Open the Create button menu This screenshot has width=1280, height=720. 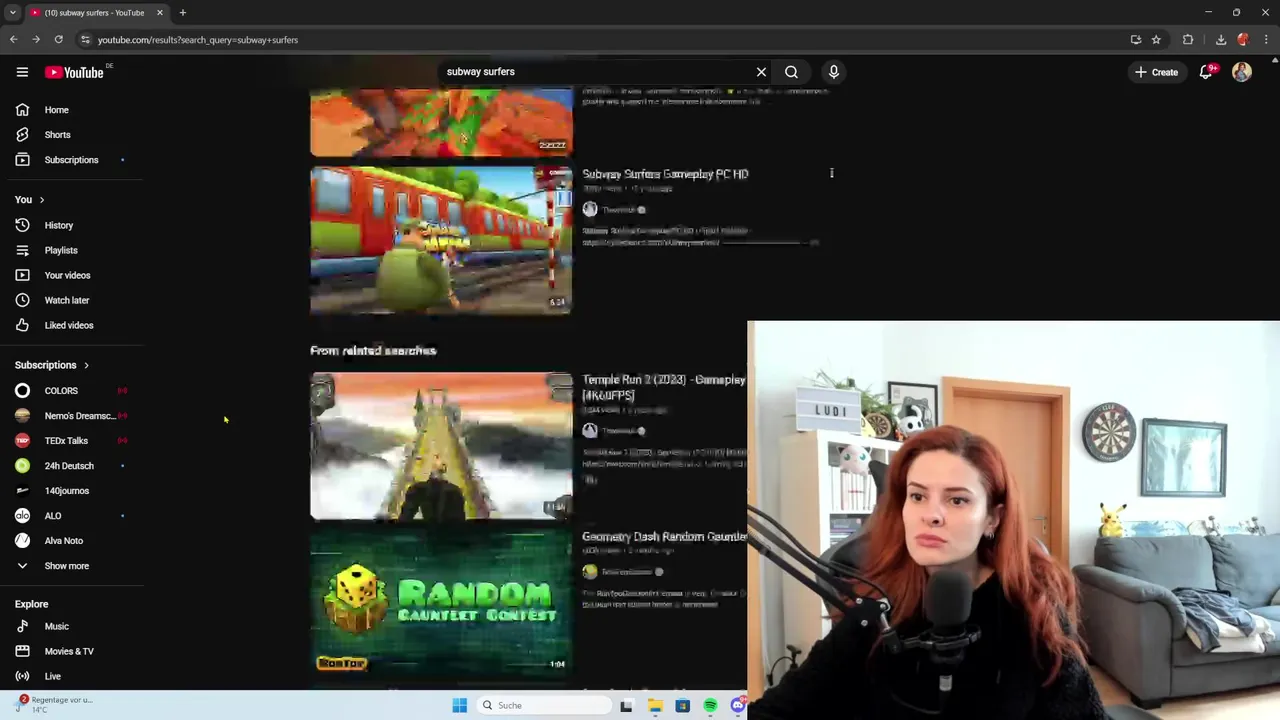1156,72
